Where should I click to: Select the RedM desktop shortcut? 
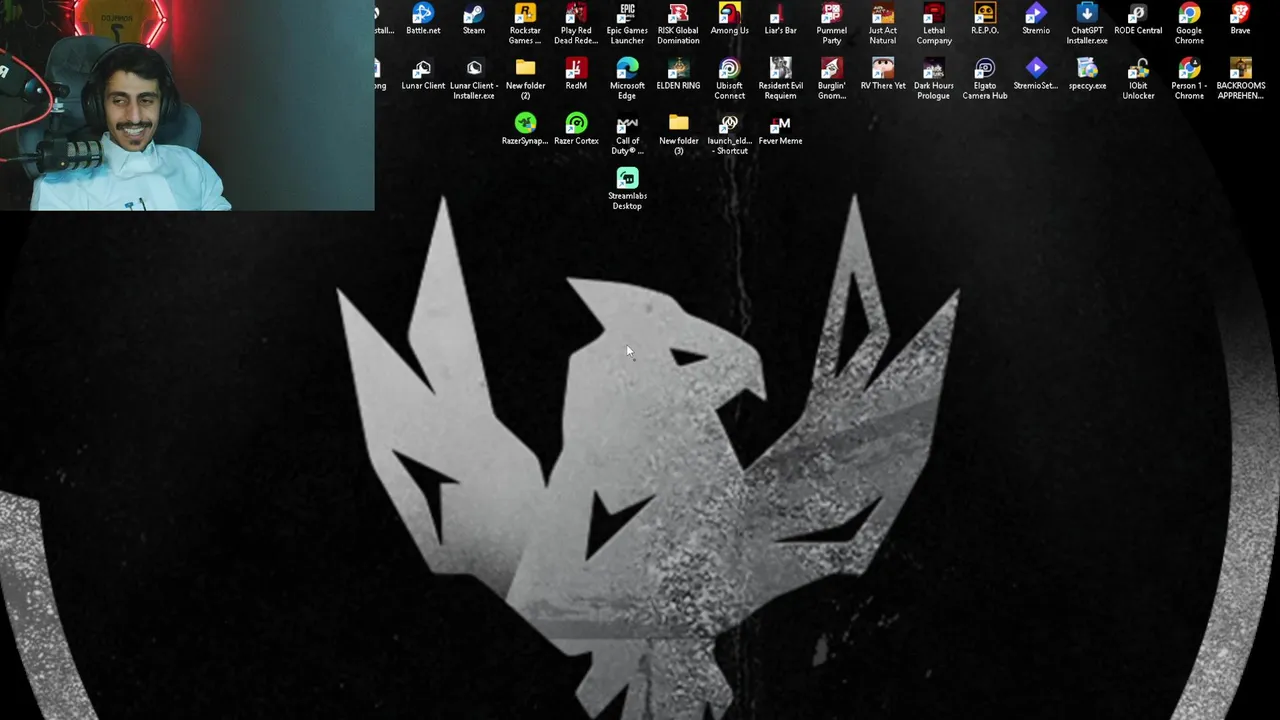pyautogui.click(x=576, y=74)
